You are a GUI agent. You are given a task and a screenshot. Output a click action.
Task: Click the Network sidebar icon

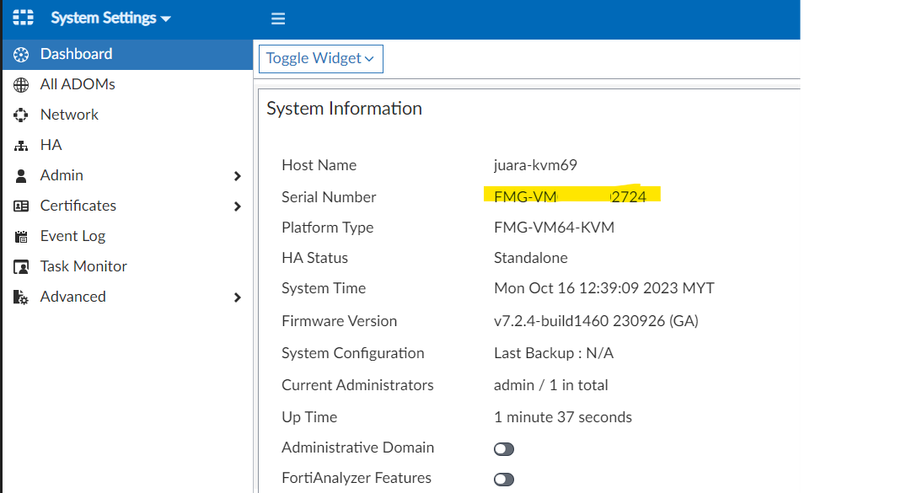21,115
